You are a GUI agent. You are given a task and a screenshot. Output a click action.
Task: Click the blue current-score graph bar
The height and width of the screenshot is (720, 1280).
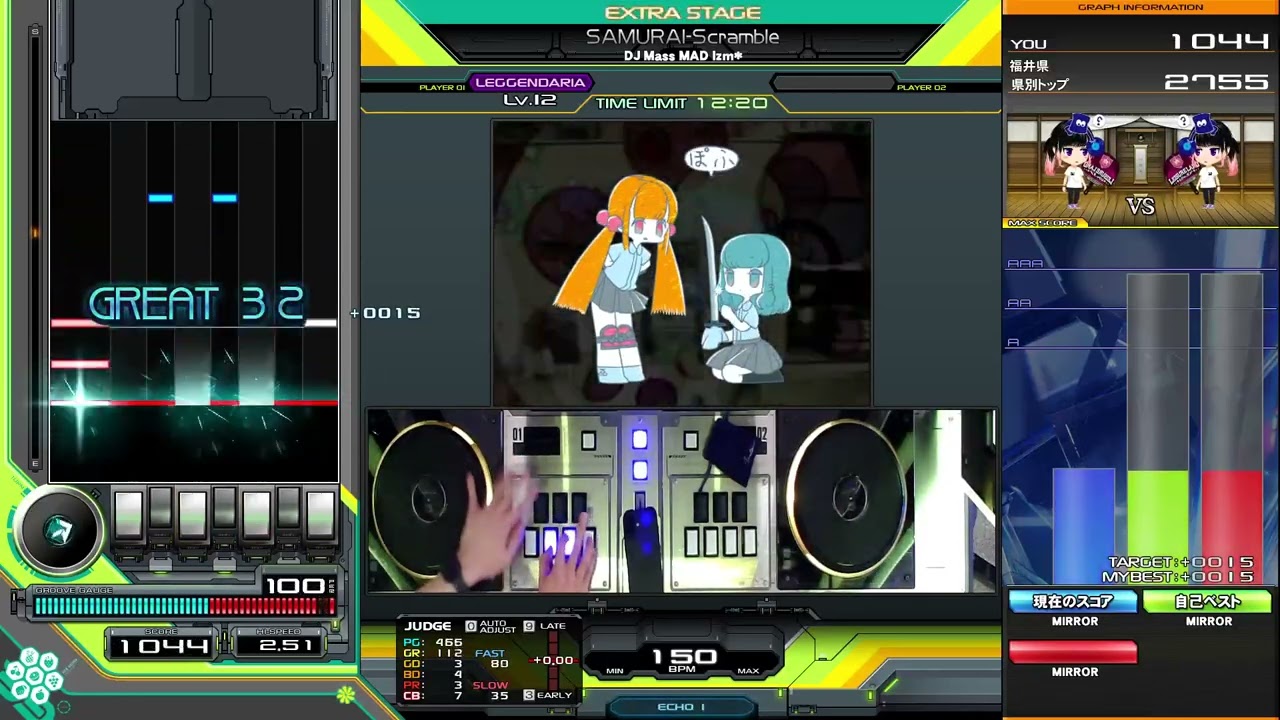[1083, 525]
